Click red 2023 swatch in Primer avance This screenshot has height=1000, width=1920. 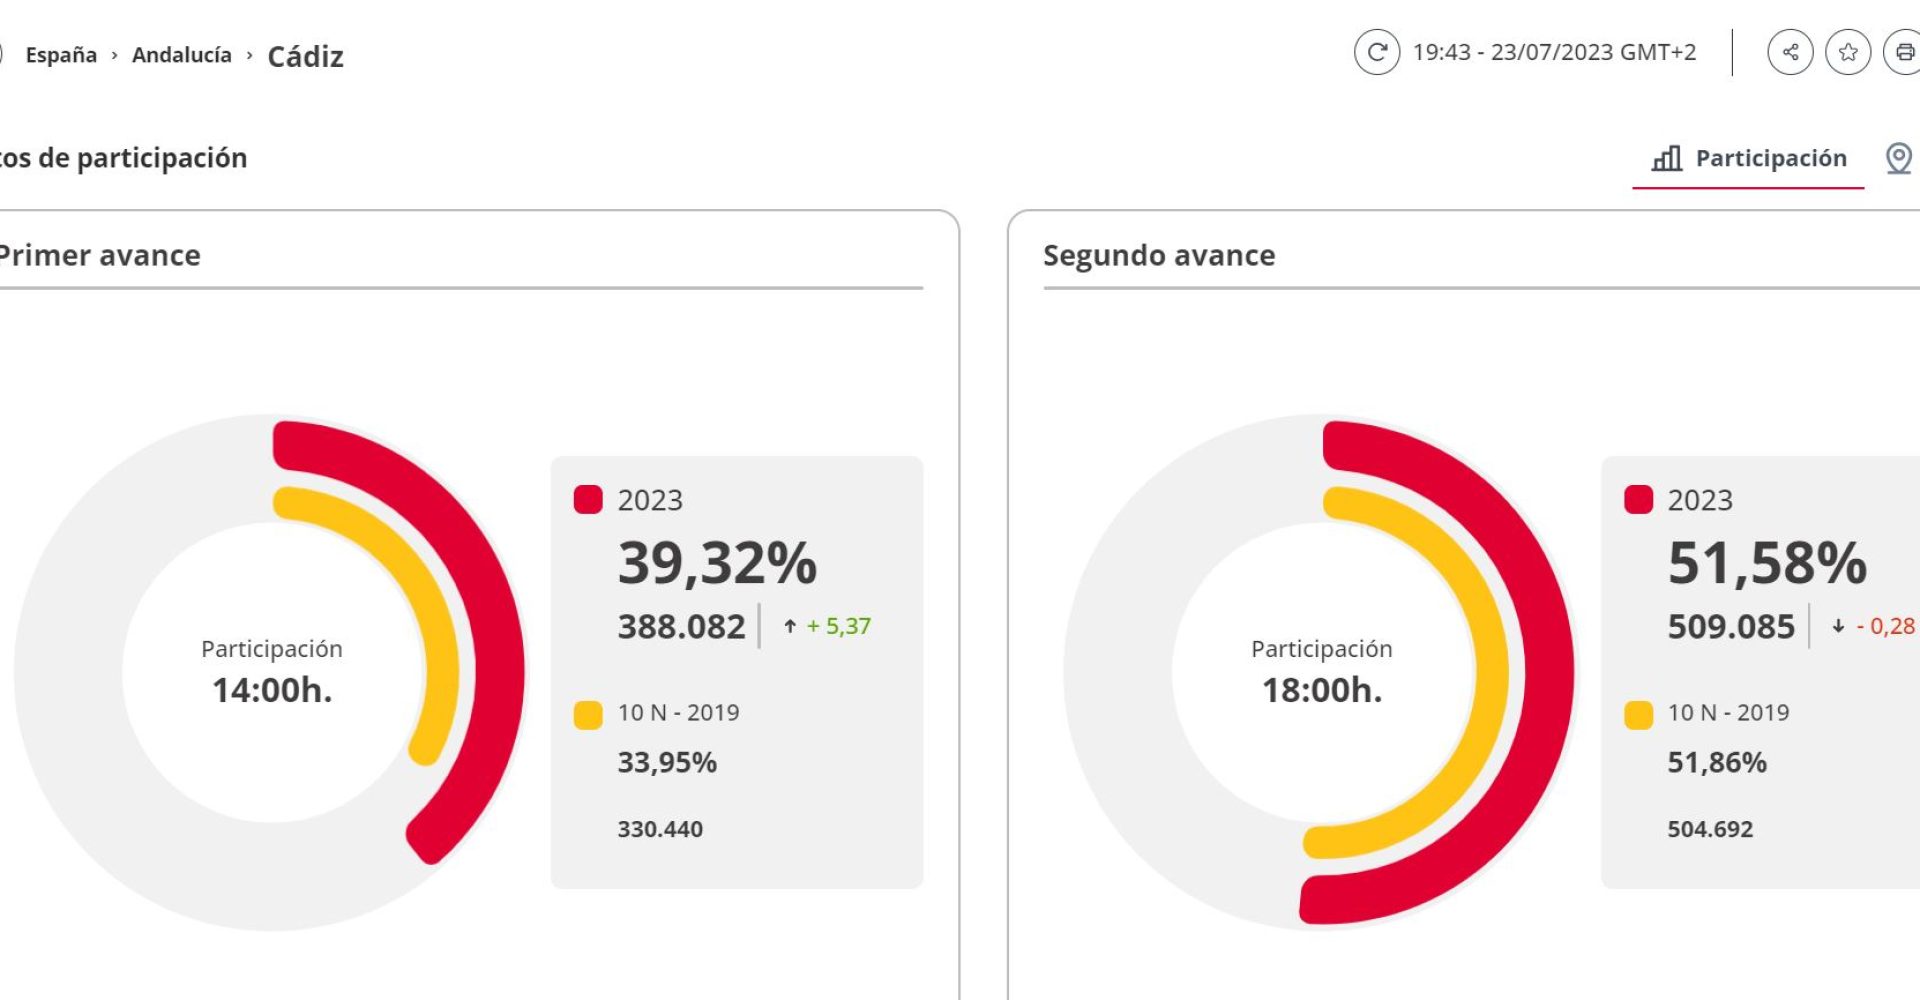coord(588,500)
